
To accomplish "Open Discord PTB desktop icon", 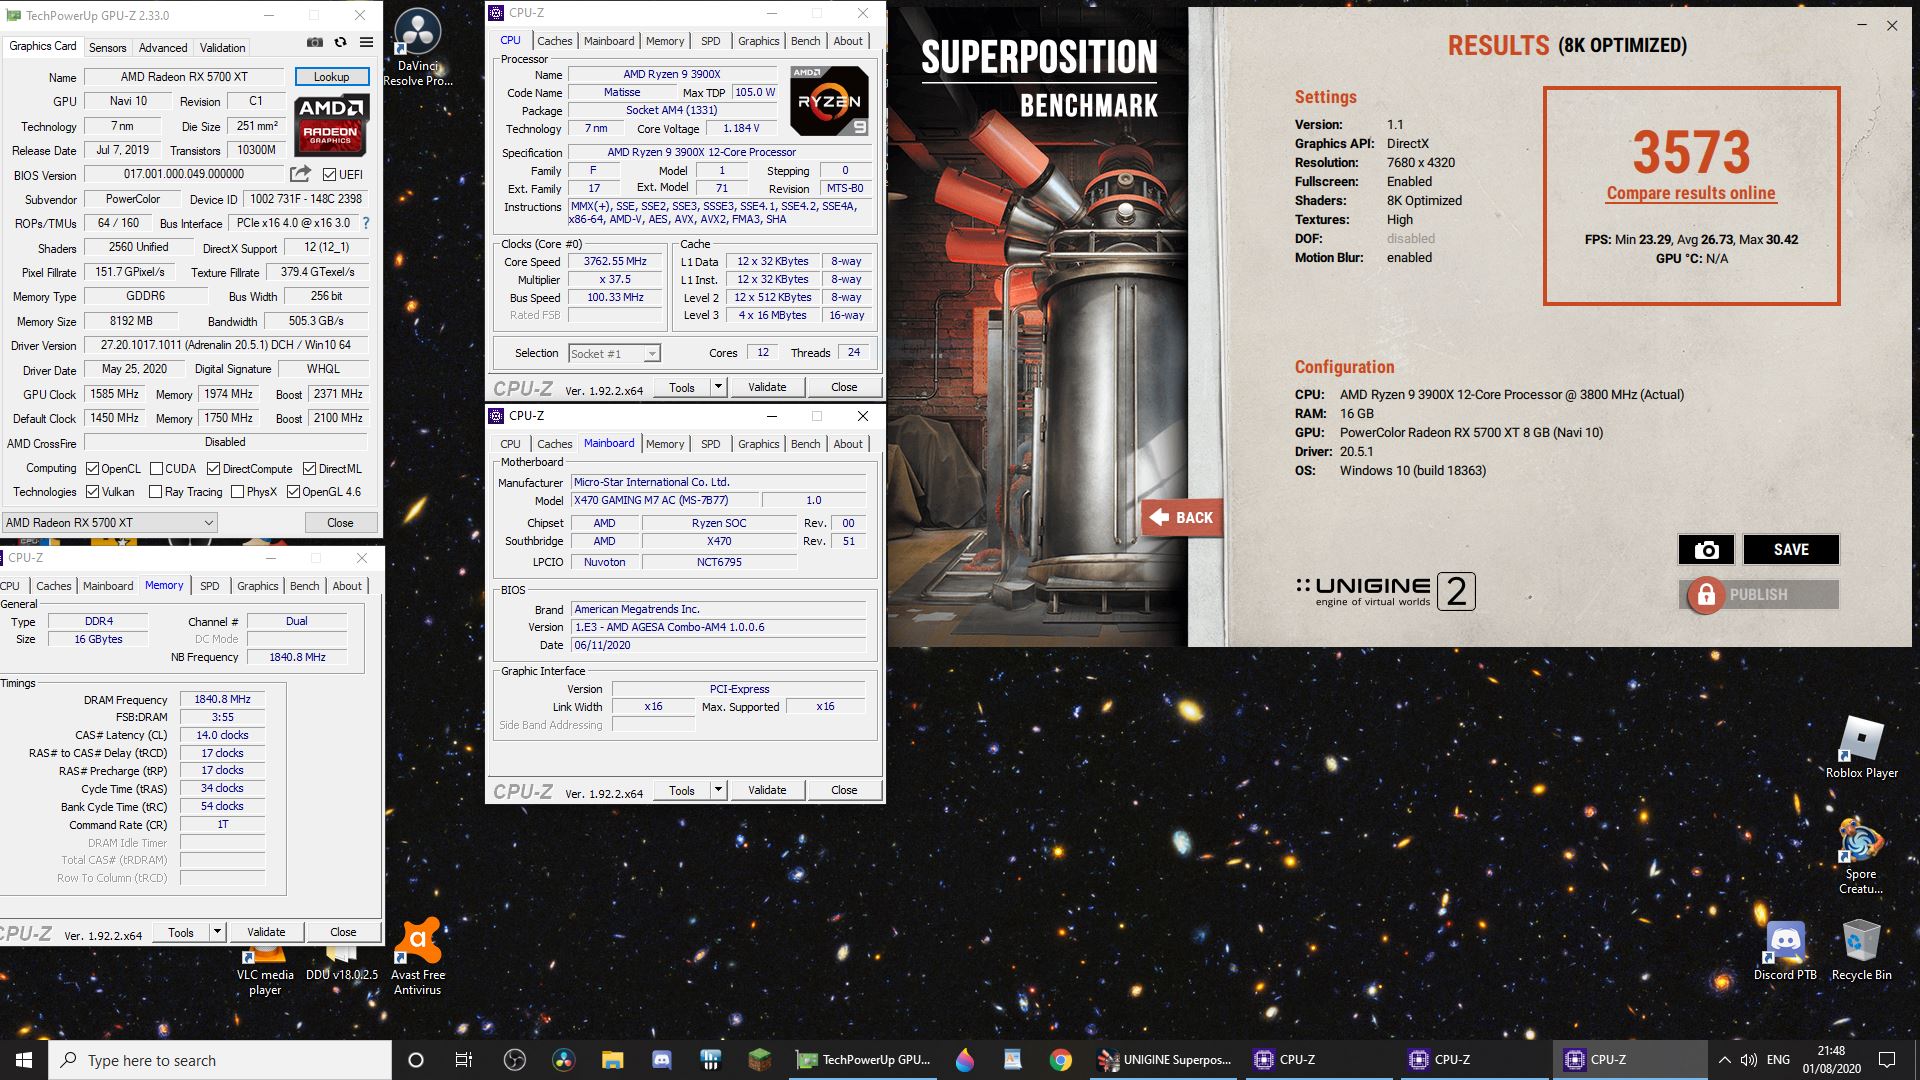I will (x=1785, y=950).
